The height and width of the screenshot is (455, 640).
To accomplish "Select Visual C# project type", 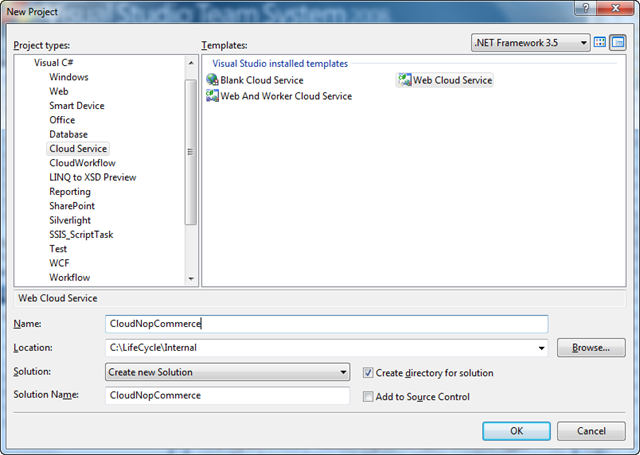I will coord(53,63).
